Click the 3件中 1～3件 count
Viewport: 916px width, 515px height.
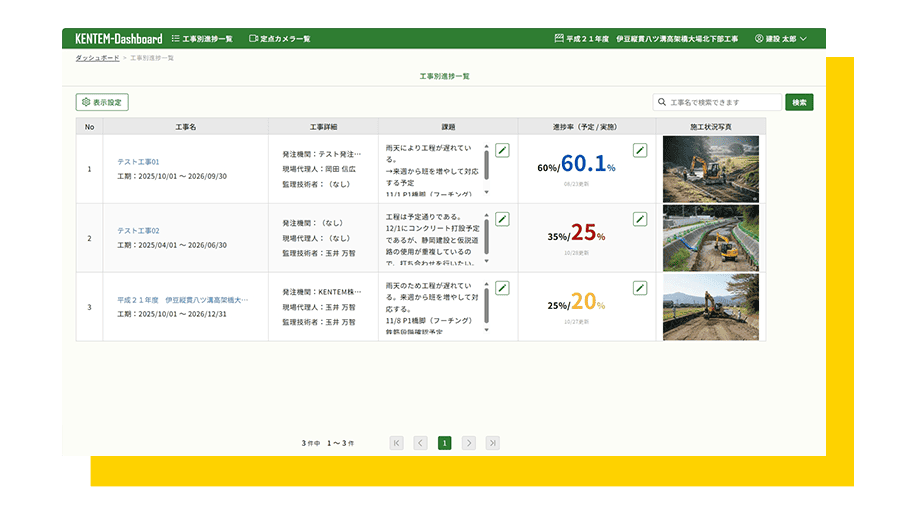tap(328, 443)
